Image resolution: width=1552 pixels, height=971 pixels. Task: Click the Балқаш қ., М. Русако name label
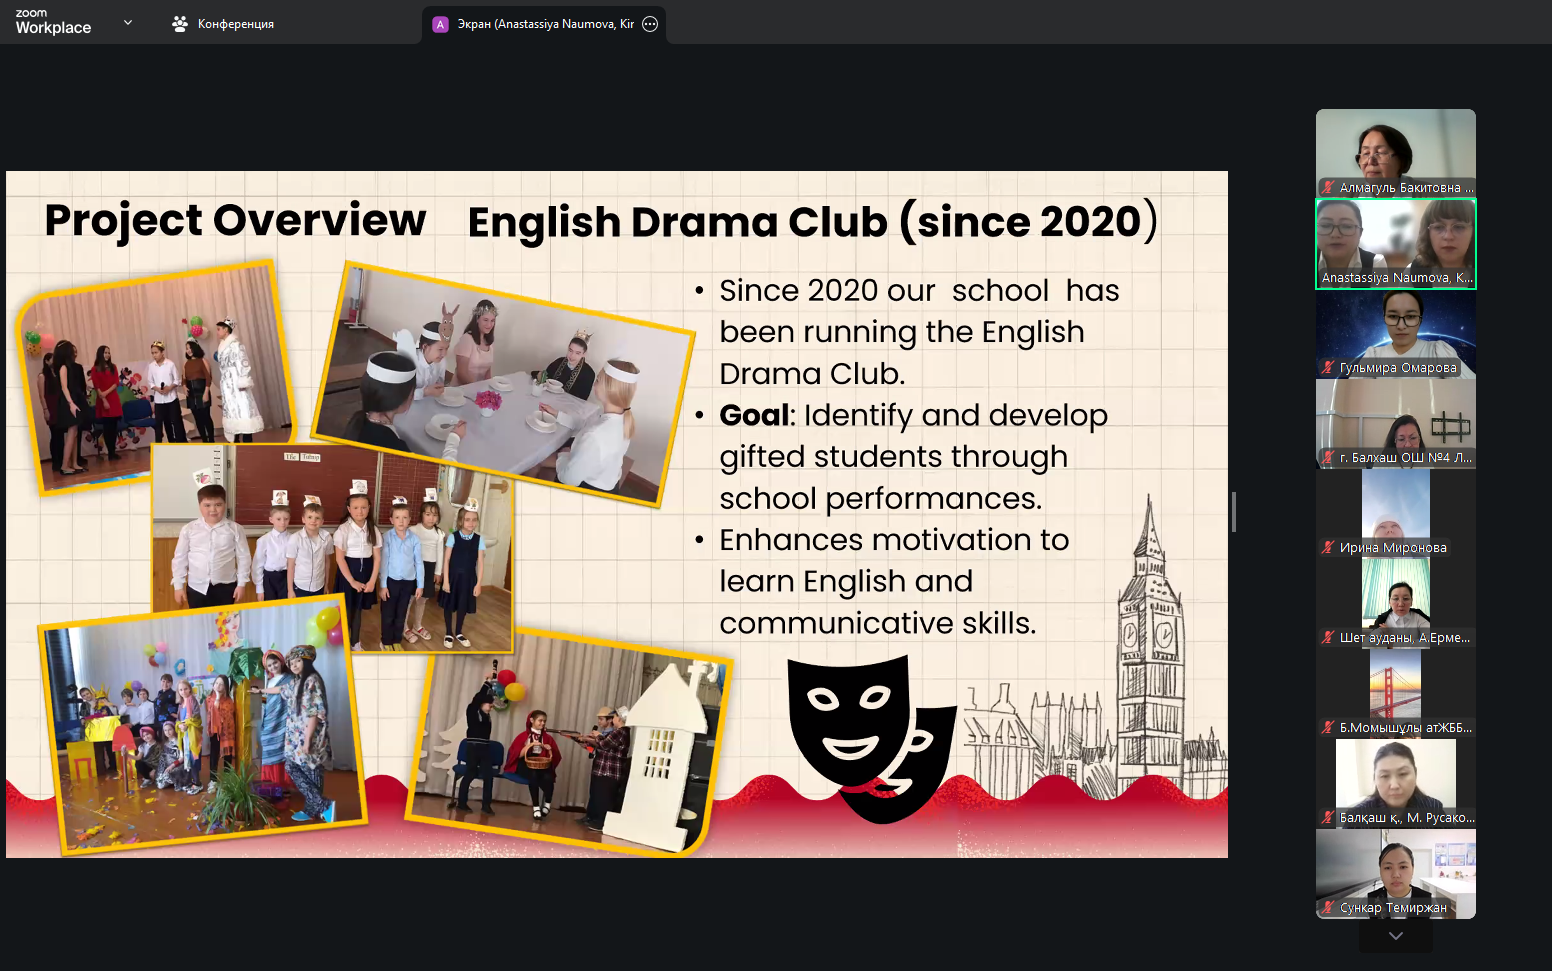pyautogui.click(x=1406, y=818)
